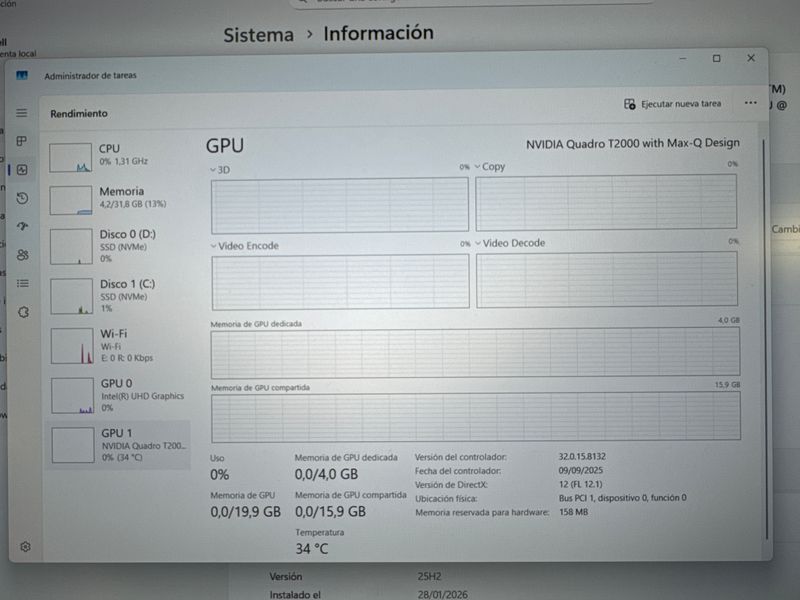Click Información heading in Settings window

coord(378,33)
